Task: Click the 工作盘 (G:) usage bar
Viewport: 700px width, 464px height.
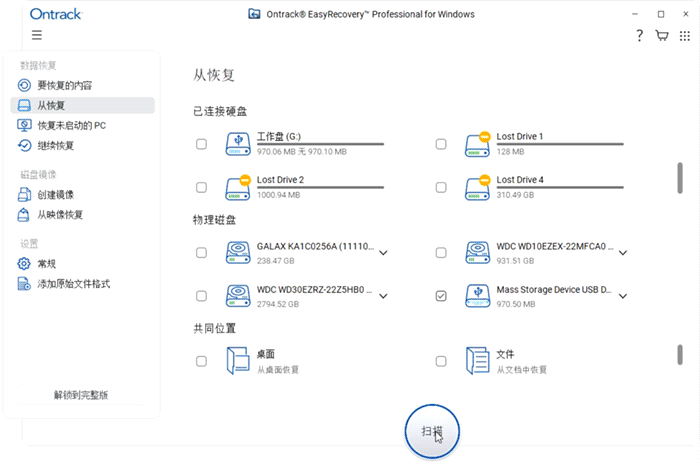Action: pos(321,144)
